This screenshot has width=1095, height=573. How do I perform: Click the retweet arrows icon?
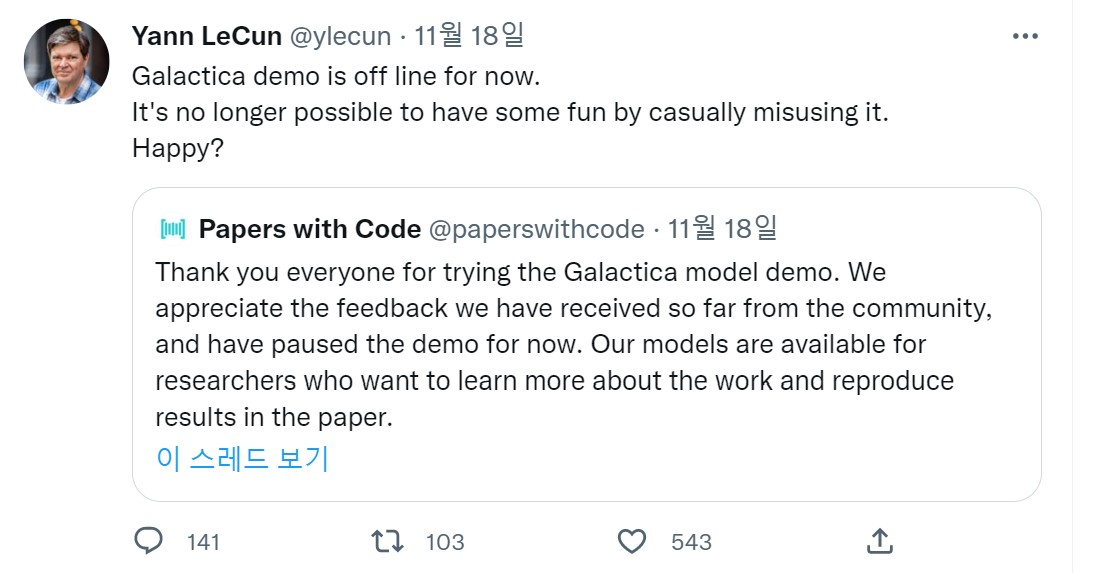coord(387,541)
